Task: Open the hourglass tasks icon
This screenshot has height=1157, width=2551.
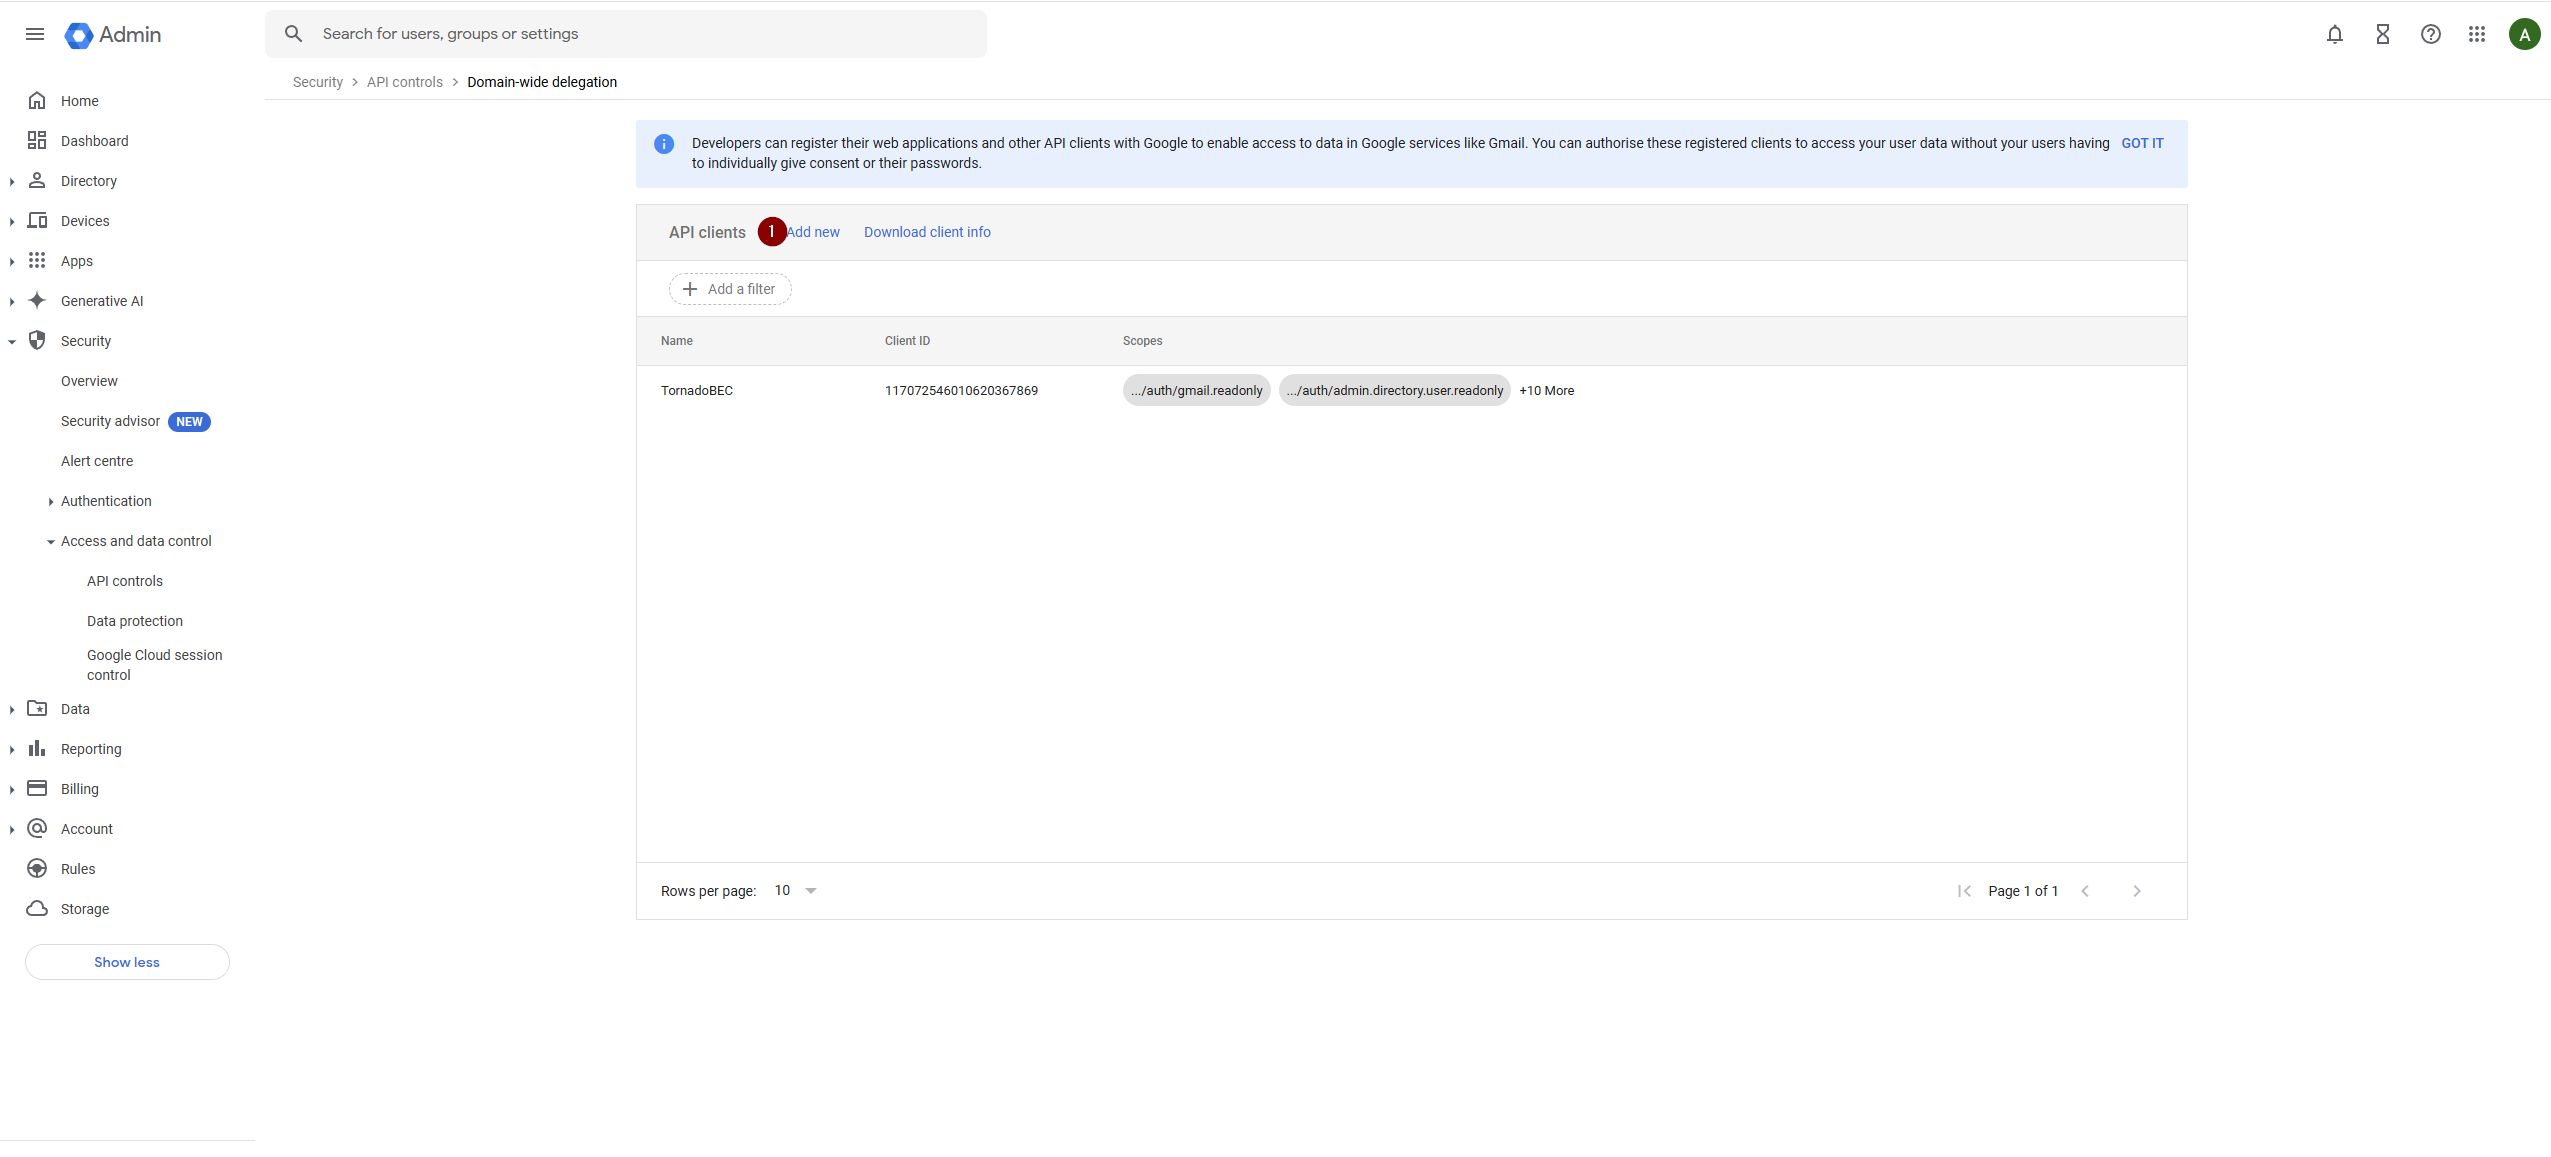Action: point(2382,34)
